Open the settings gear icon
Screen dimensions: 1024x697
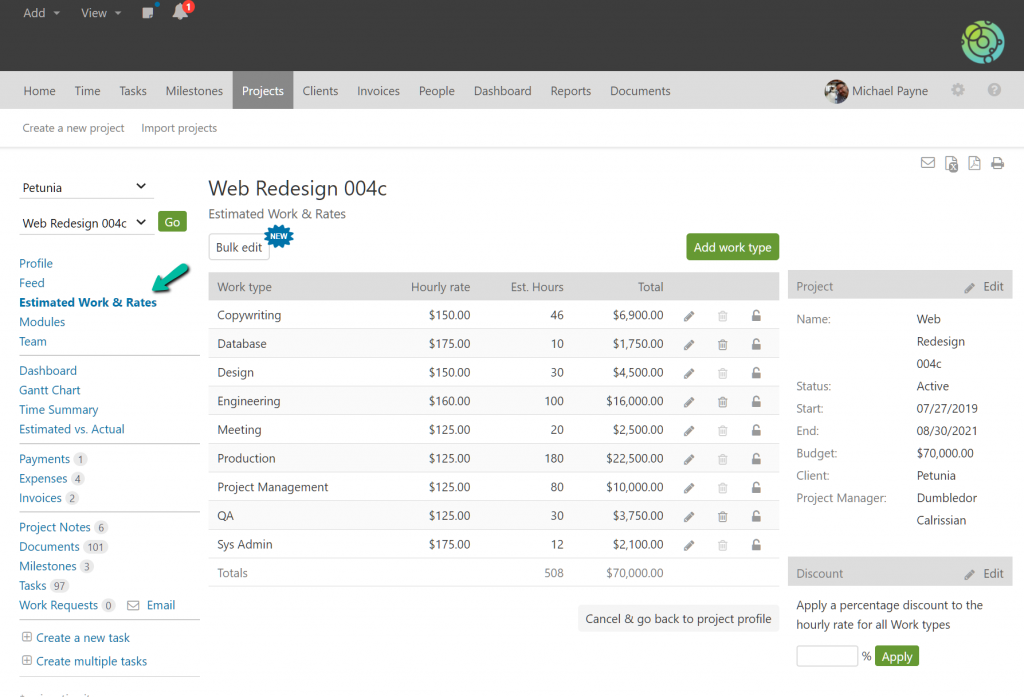[x=958, y=90]
